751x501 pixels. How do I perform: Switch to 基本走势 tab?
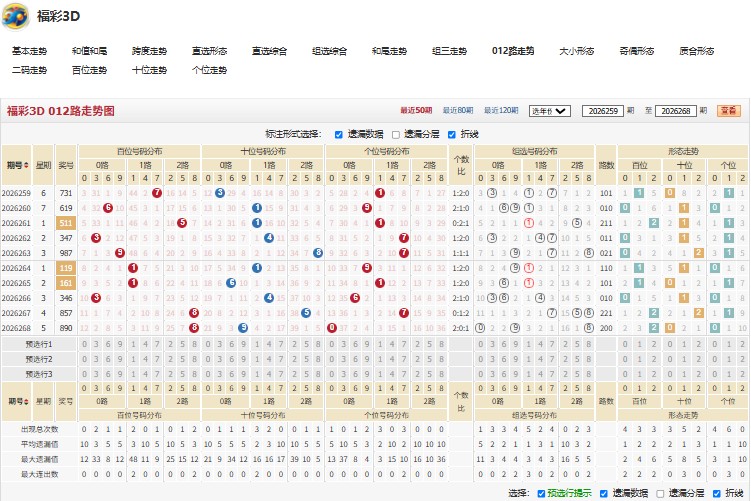point(29,51)
